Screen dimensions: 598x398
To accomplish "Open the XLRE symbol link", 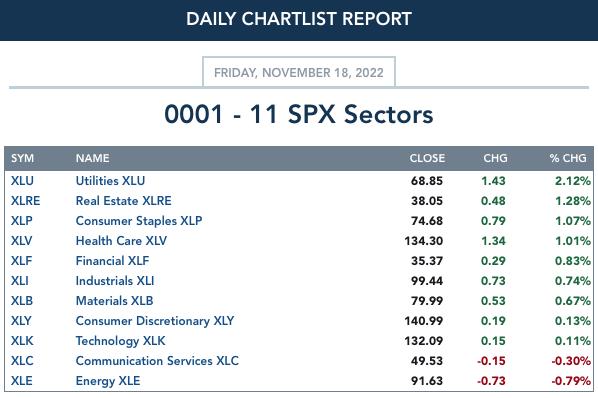I will point(25,201).
